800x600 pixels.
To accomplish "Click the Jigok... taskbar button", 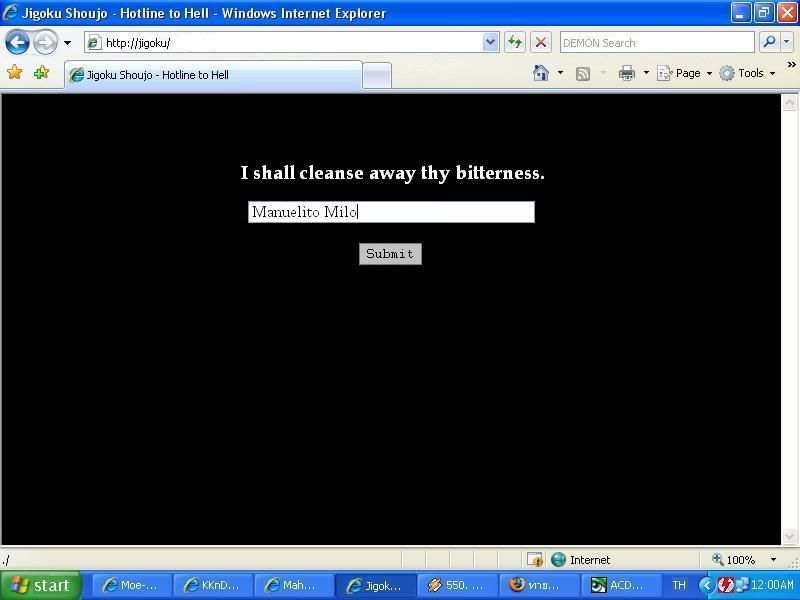I will [x=375, y=585].
